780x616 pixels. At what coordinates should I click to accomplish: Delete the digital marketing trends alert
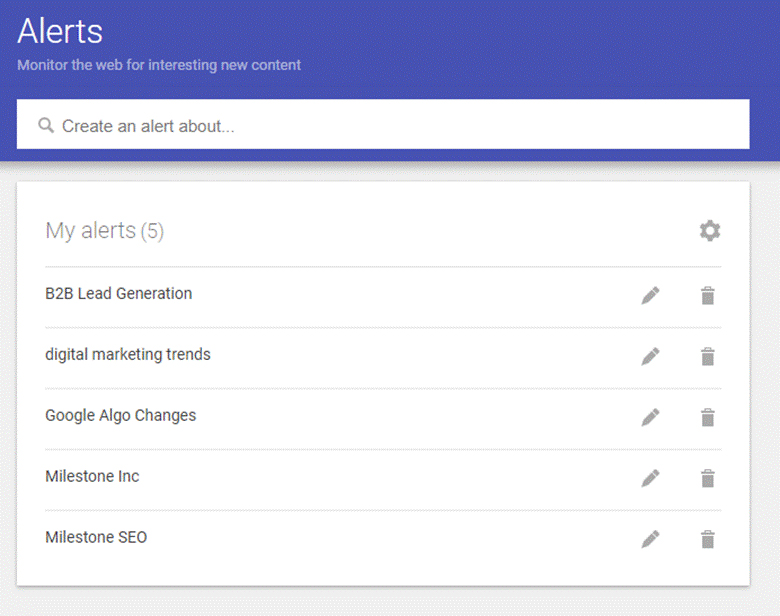point(708,356)
